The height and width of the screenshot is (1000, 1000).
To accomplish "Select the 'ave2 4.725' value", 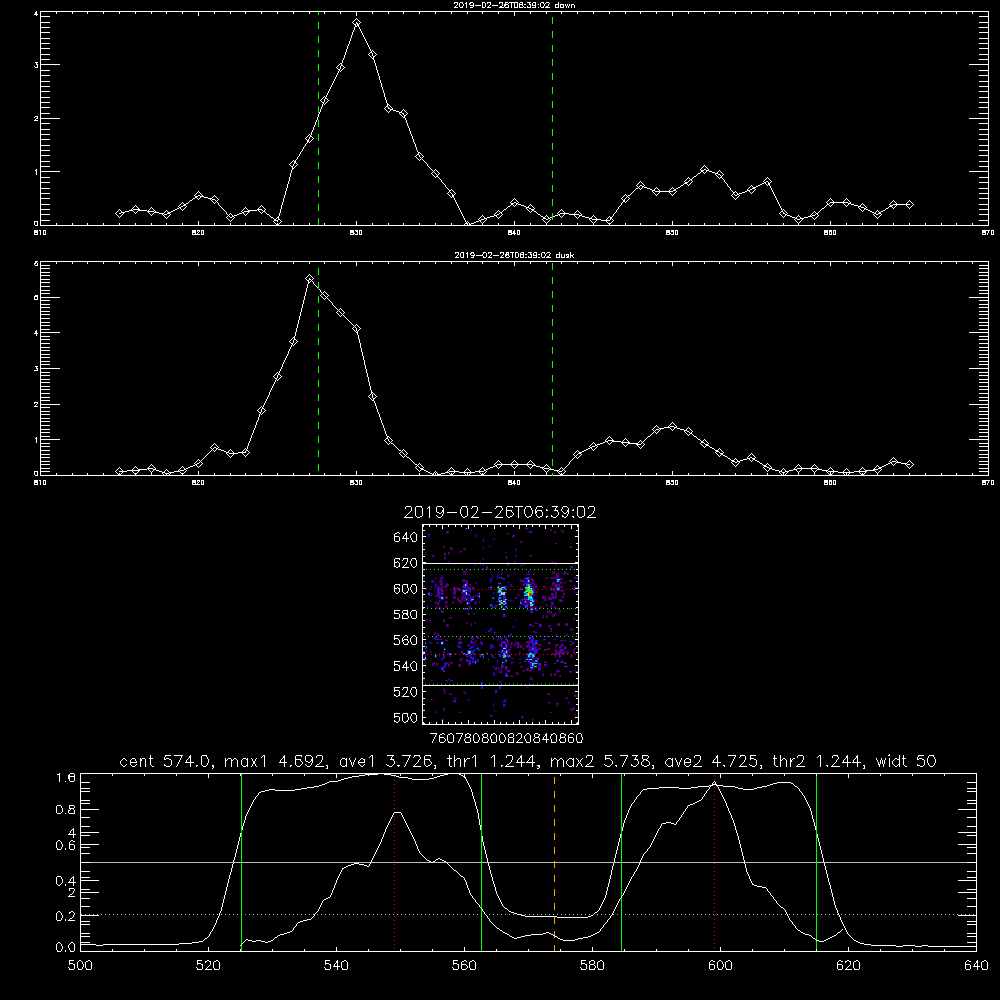I will tap(711, 761).
